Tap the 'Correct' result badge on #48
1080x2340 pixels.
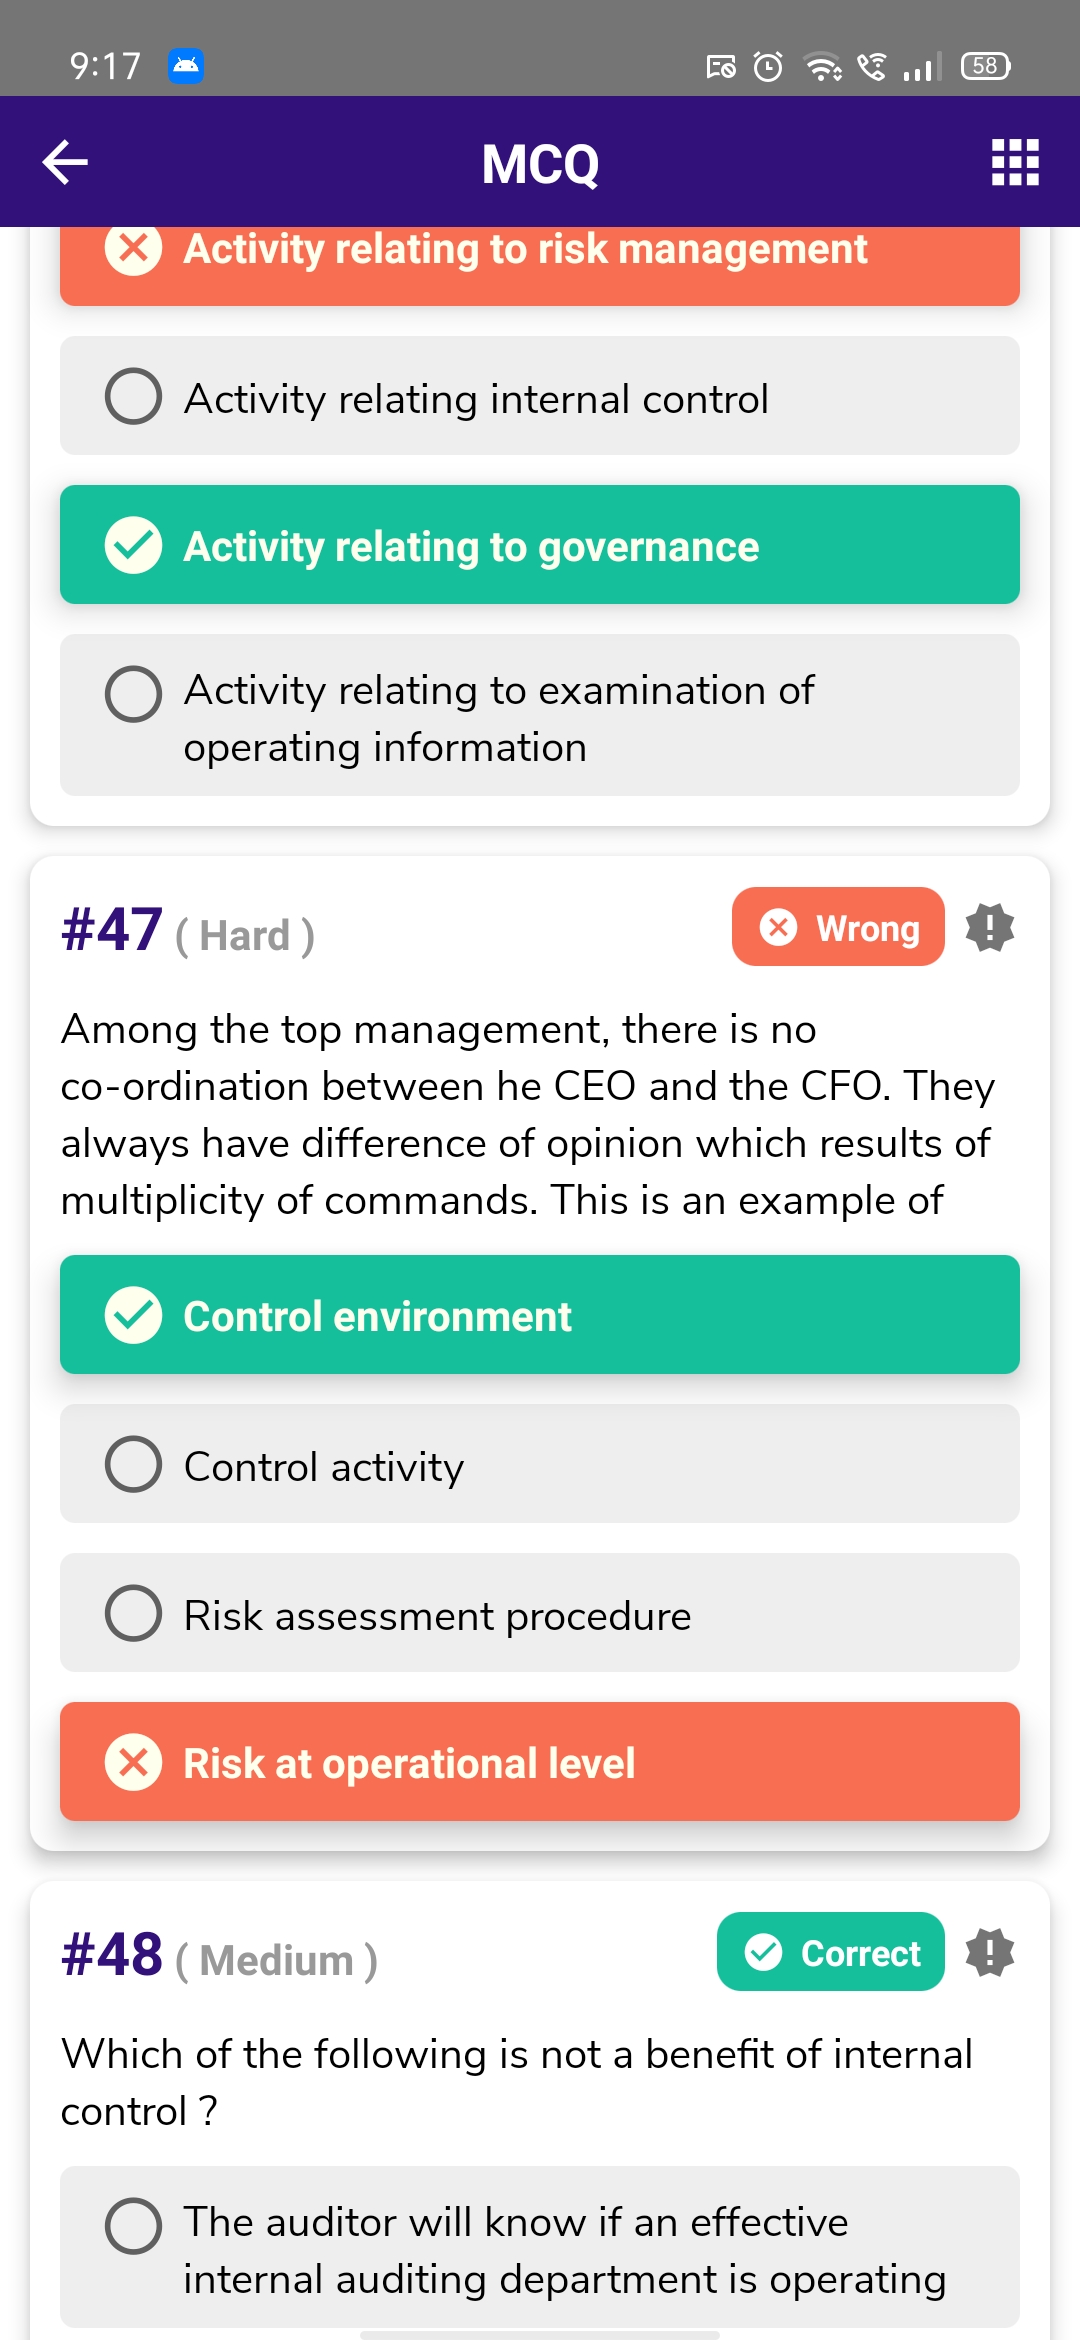pos(830,1952)
